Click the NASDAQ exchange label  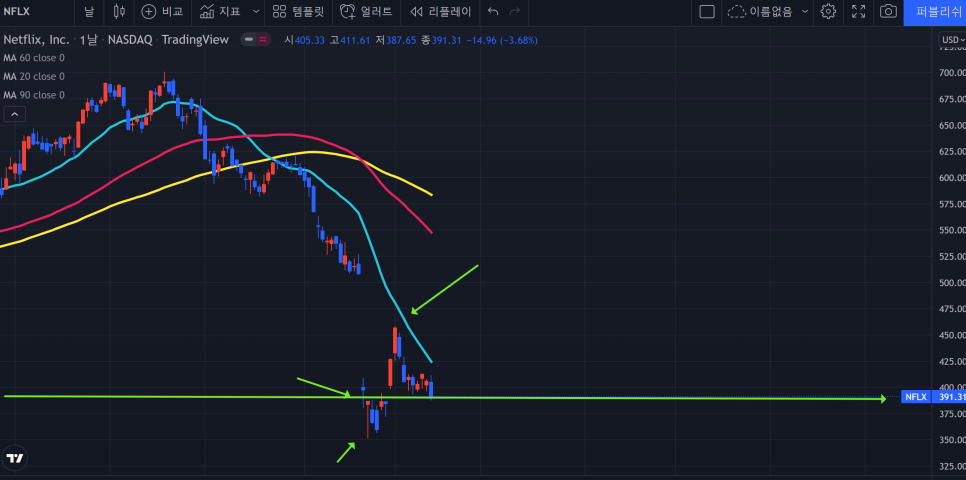[x=130, y=39]
